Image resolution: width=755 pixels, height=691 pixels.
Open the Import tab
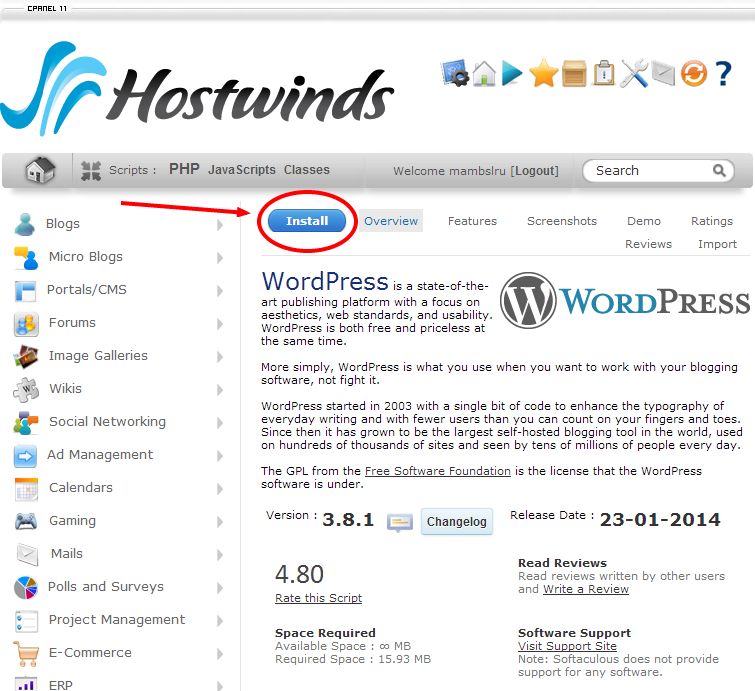click(x=717, y=244)
